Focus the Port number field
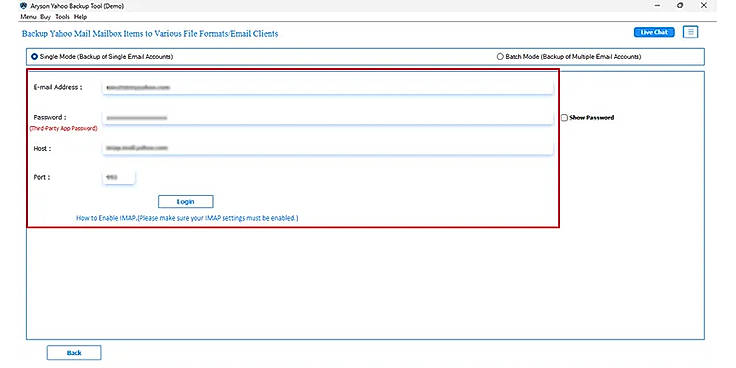Viewport: 736px width, 368px height. tap(118, 177)
